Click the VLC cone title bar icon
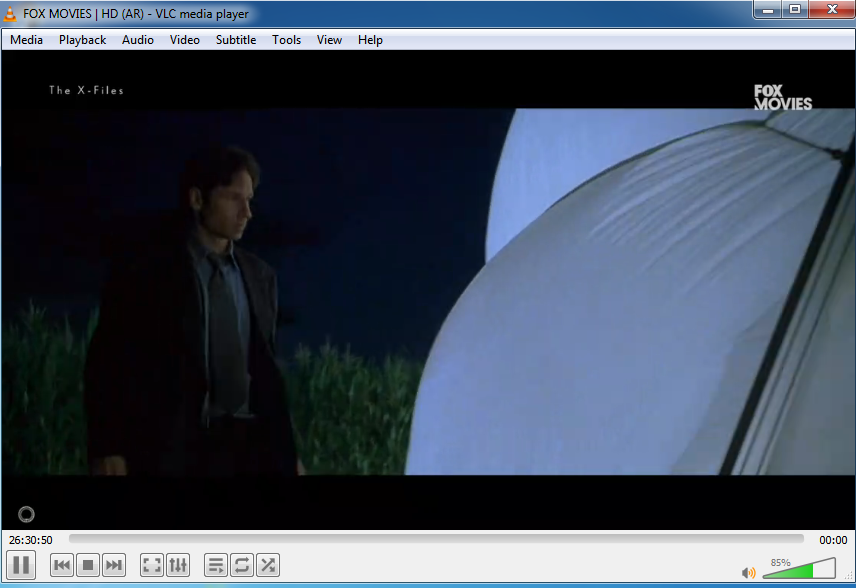The width and height of the screenshot is (856, 588). point(10,14)
